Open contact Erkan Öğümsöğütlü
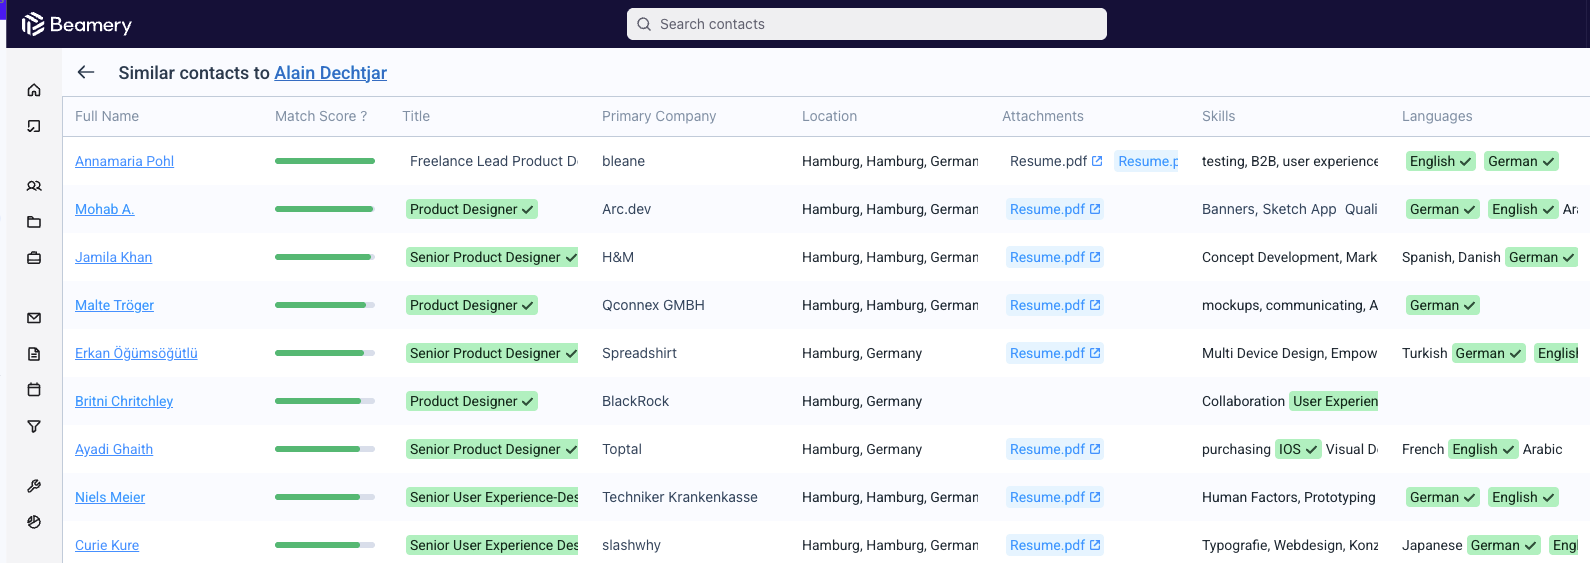 (x=136, y=353)
